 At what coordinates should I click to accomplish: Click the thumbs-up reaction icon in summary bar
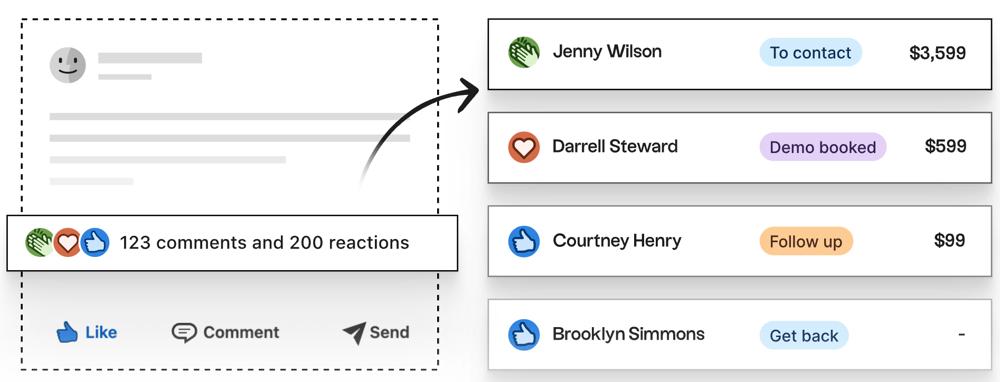tap(95, 243)
